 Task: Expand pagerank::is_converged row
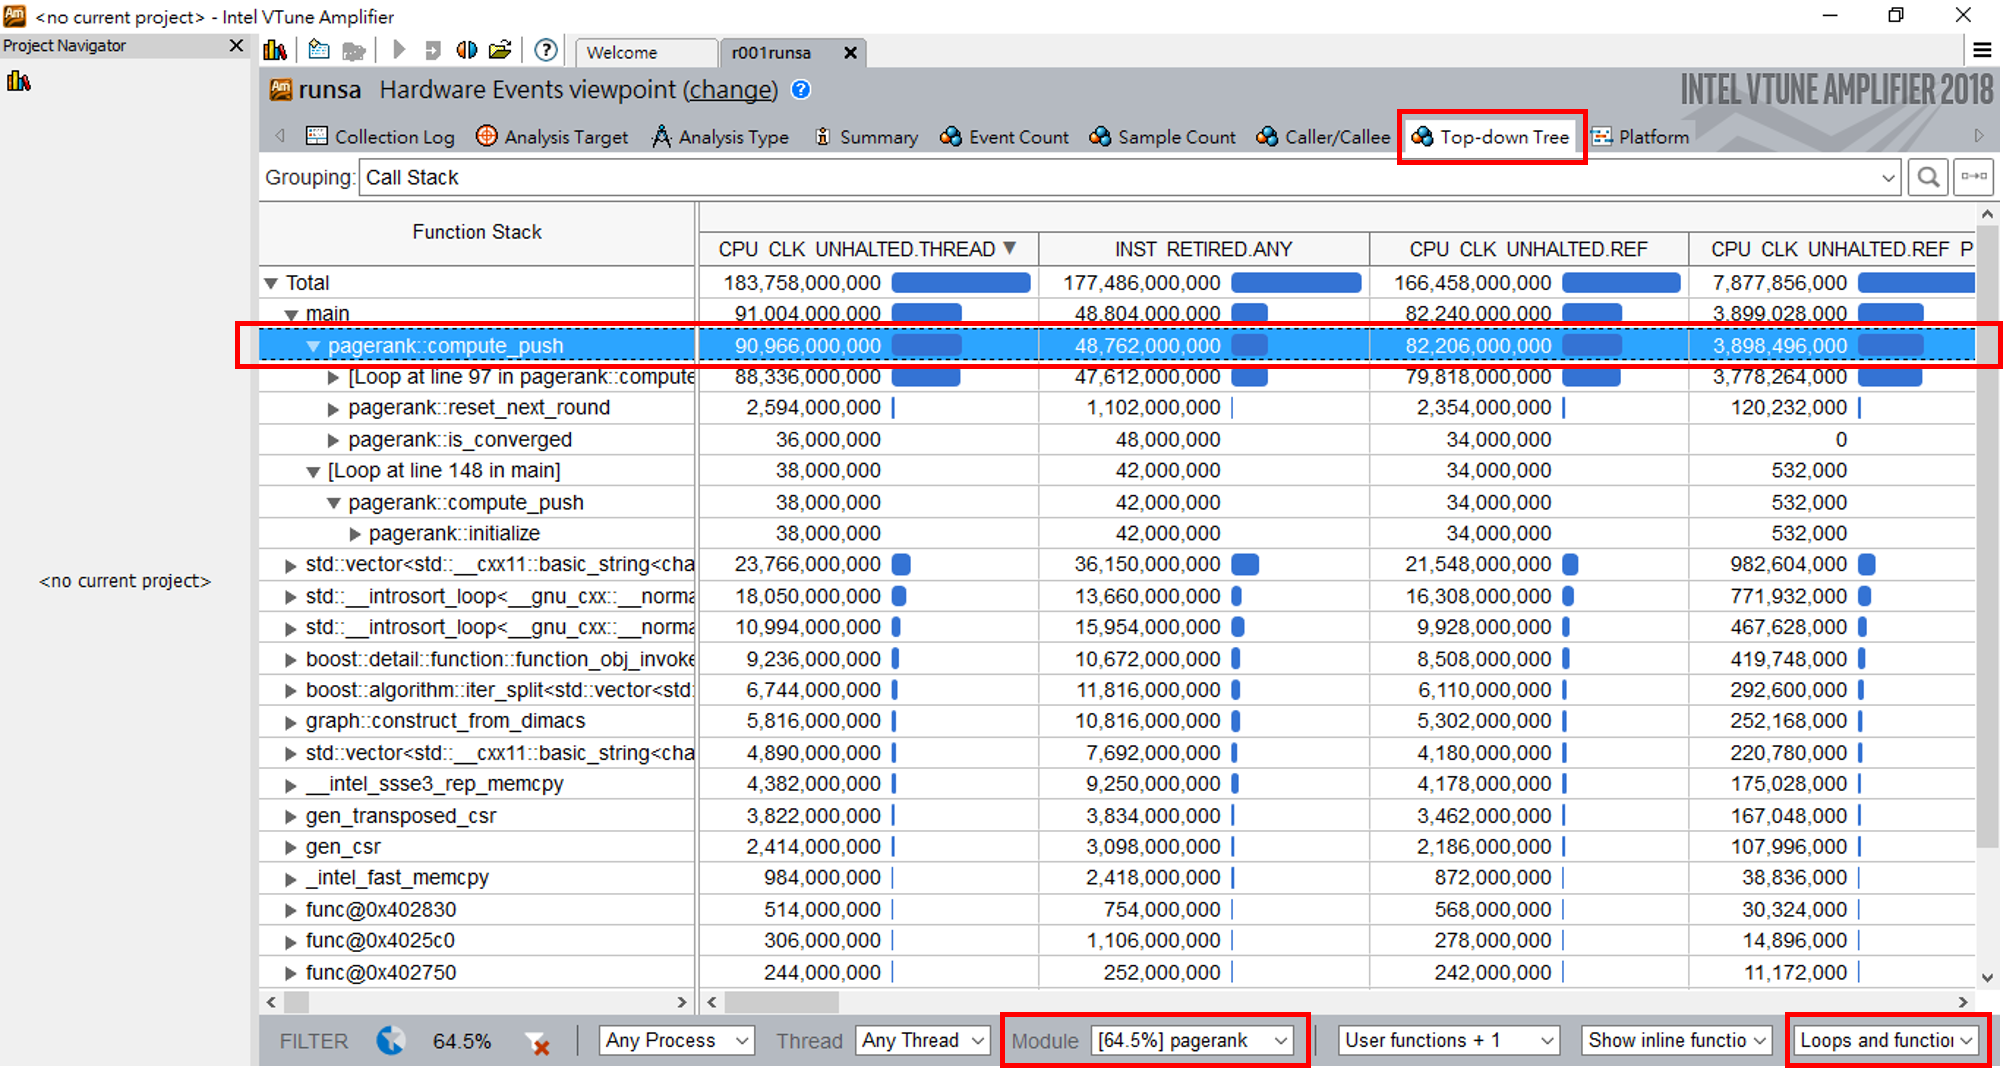[333, 441]
